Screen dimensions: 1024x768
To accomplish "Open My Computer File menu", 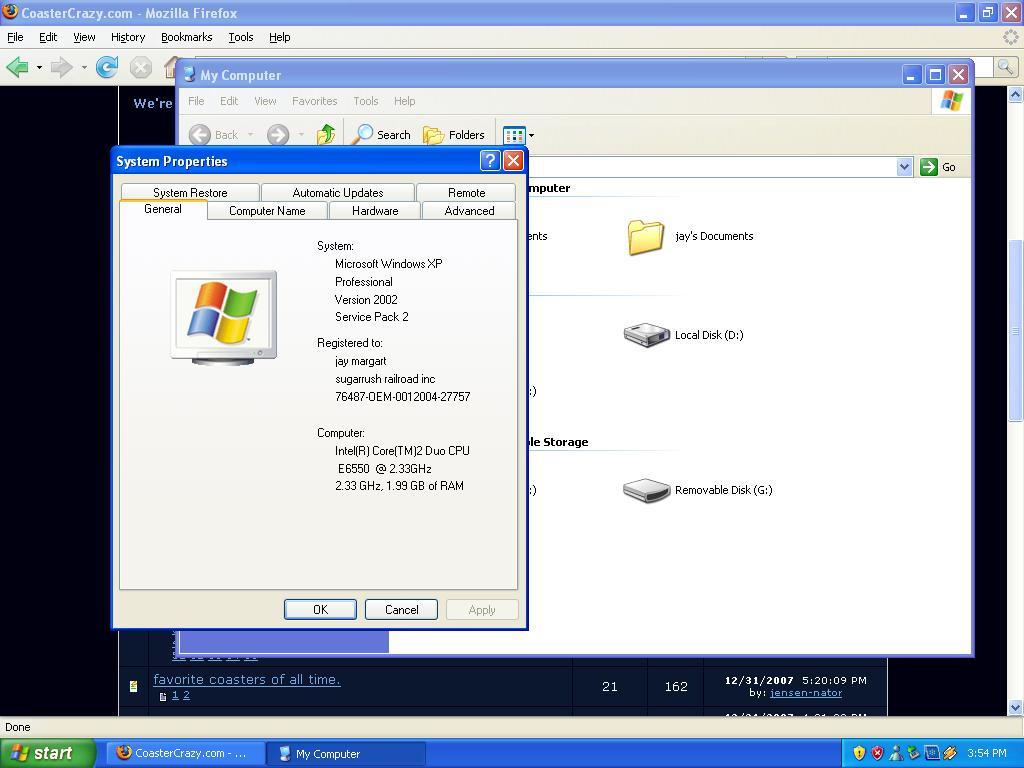I will pyautogui.click(x=196, y=101).
